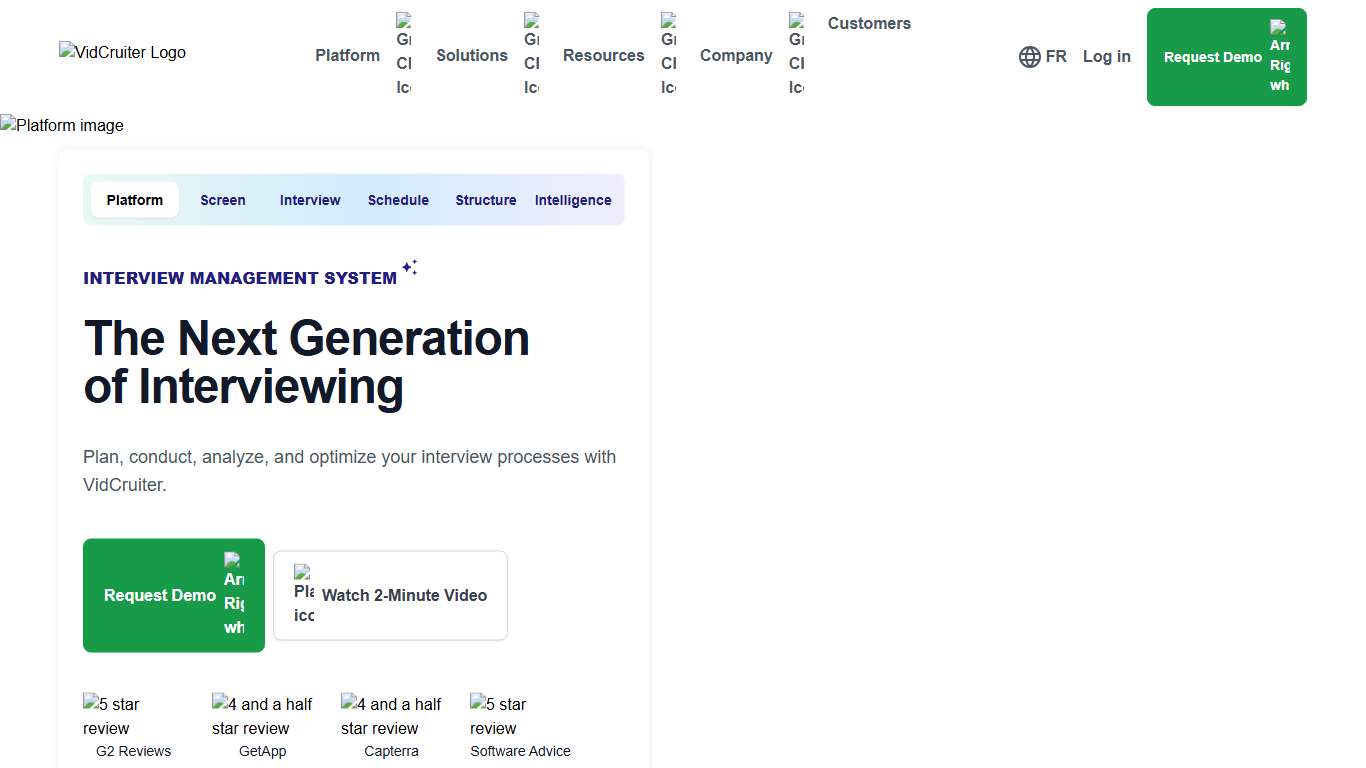This screenshot has width=1366, height=768.
Task: Click the Capterra star rating icon
Action: coord(388,713)
